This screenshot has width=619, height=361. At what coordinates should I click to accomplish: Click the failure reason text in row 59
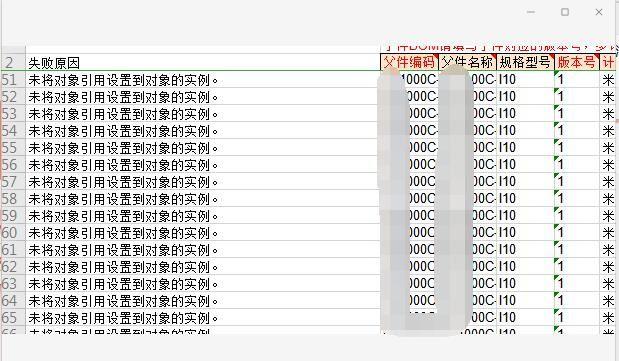[x=123, y=216]
